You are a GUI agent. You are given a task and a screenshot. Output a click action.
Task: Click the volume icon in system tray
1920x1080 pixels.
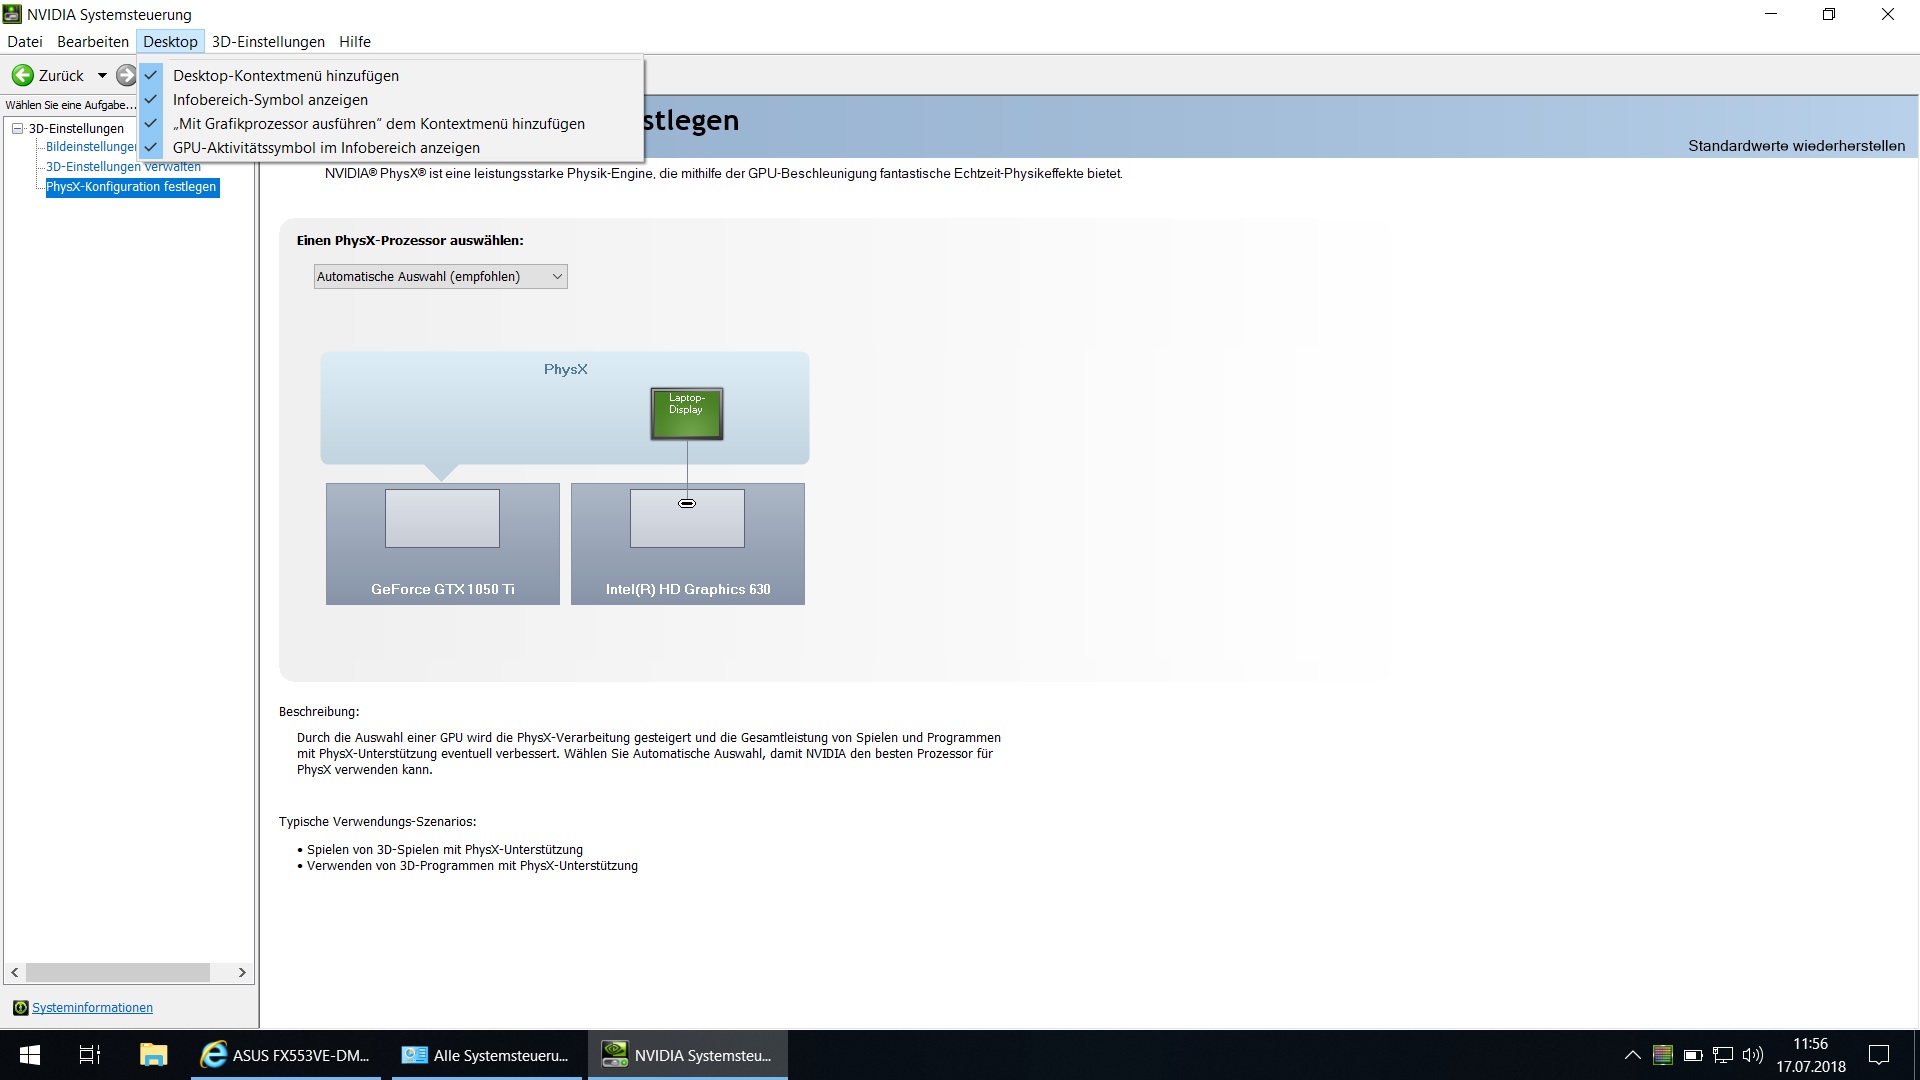click(x=1752, y=1055)
